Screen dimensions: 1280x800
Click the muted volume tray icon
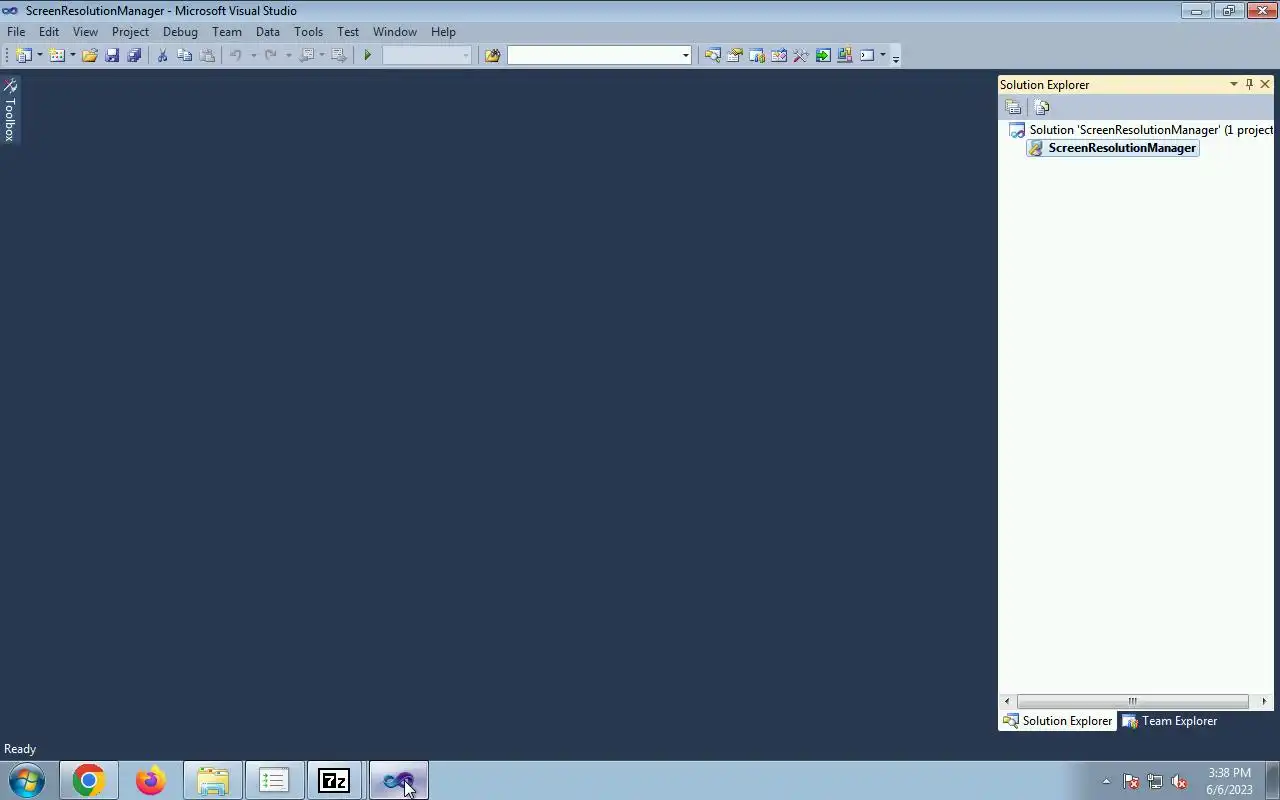[x=1179, y=781]
